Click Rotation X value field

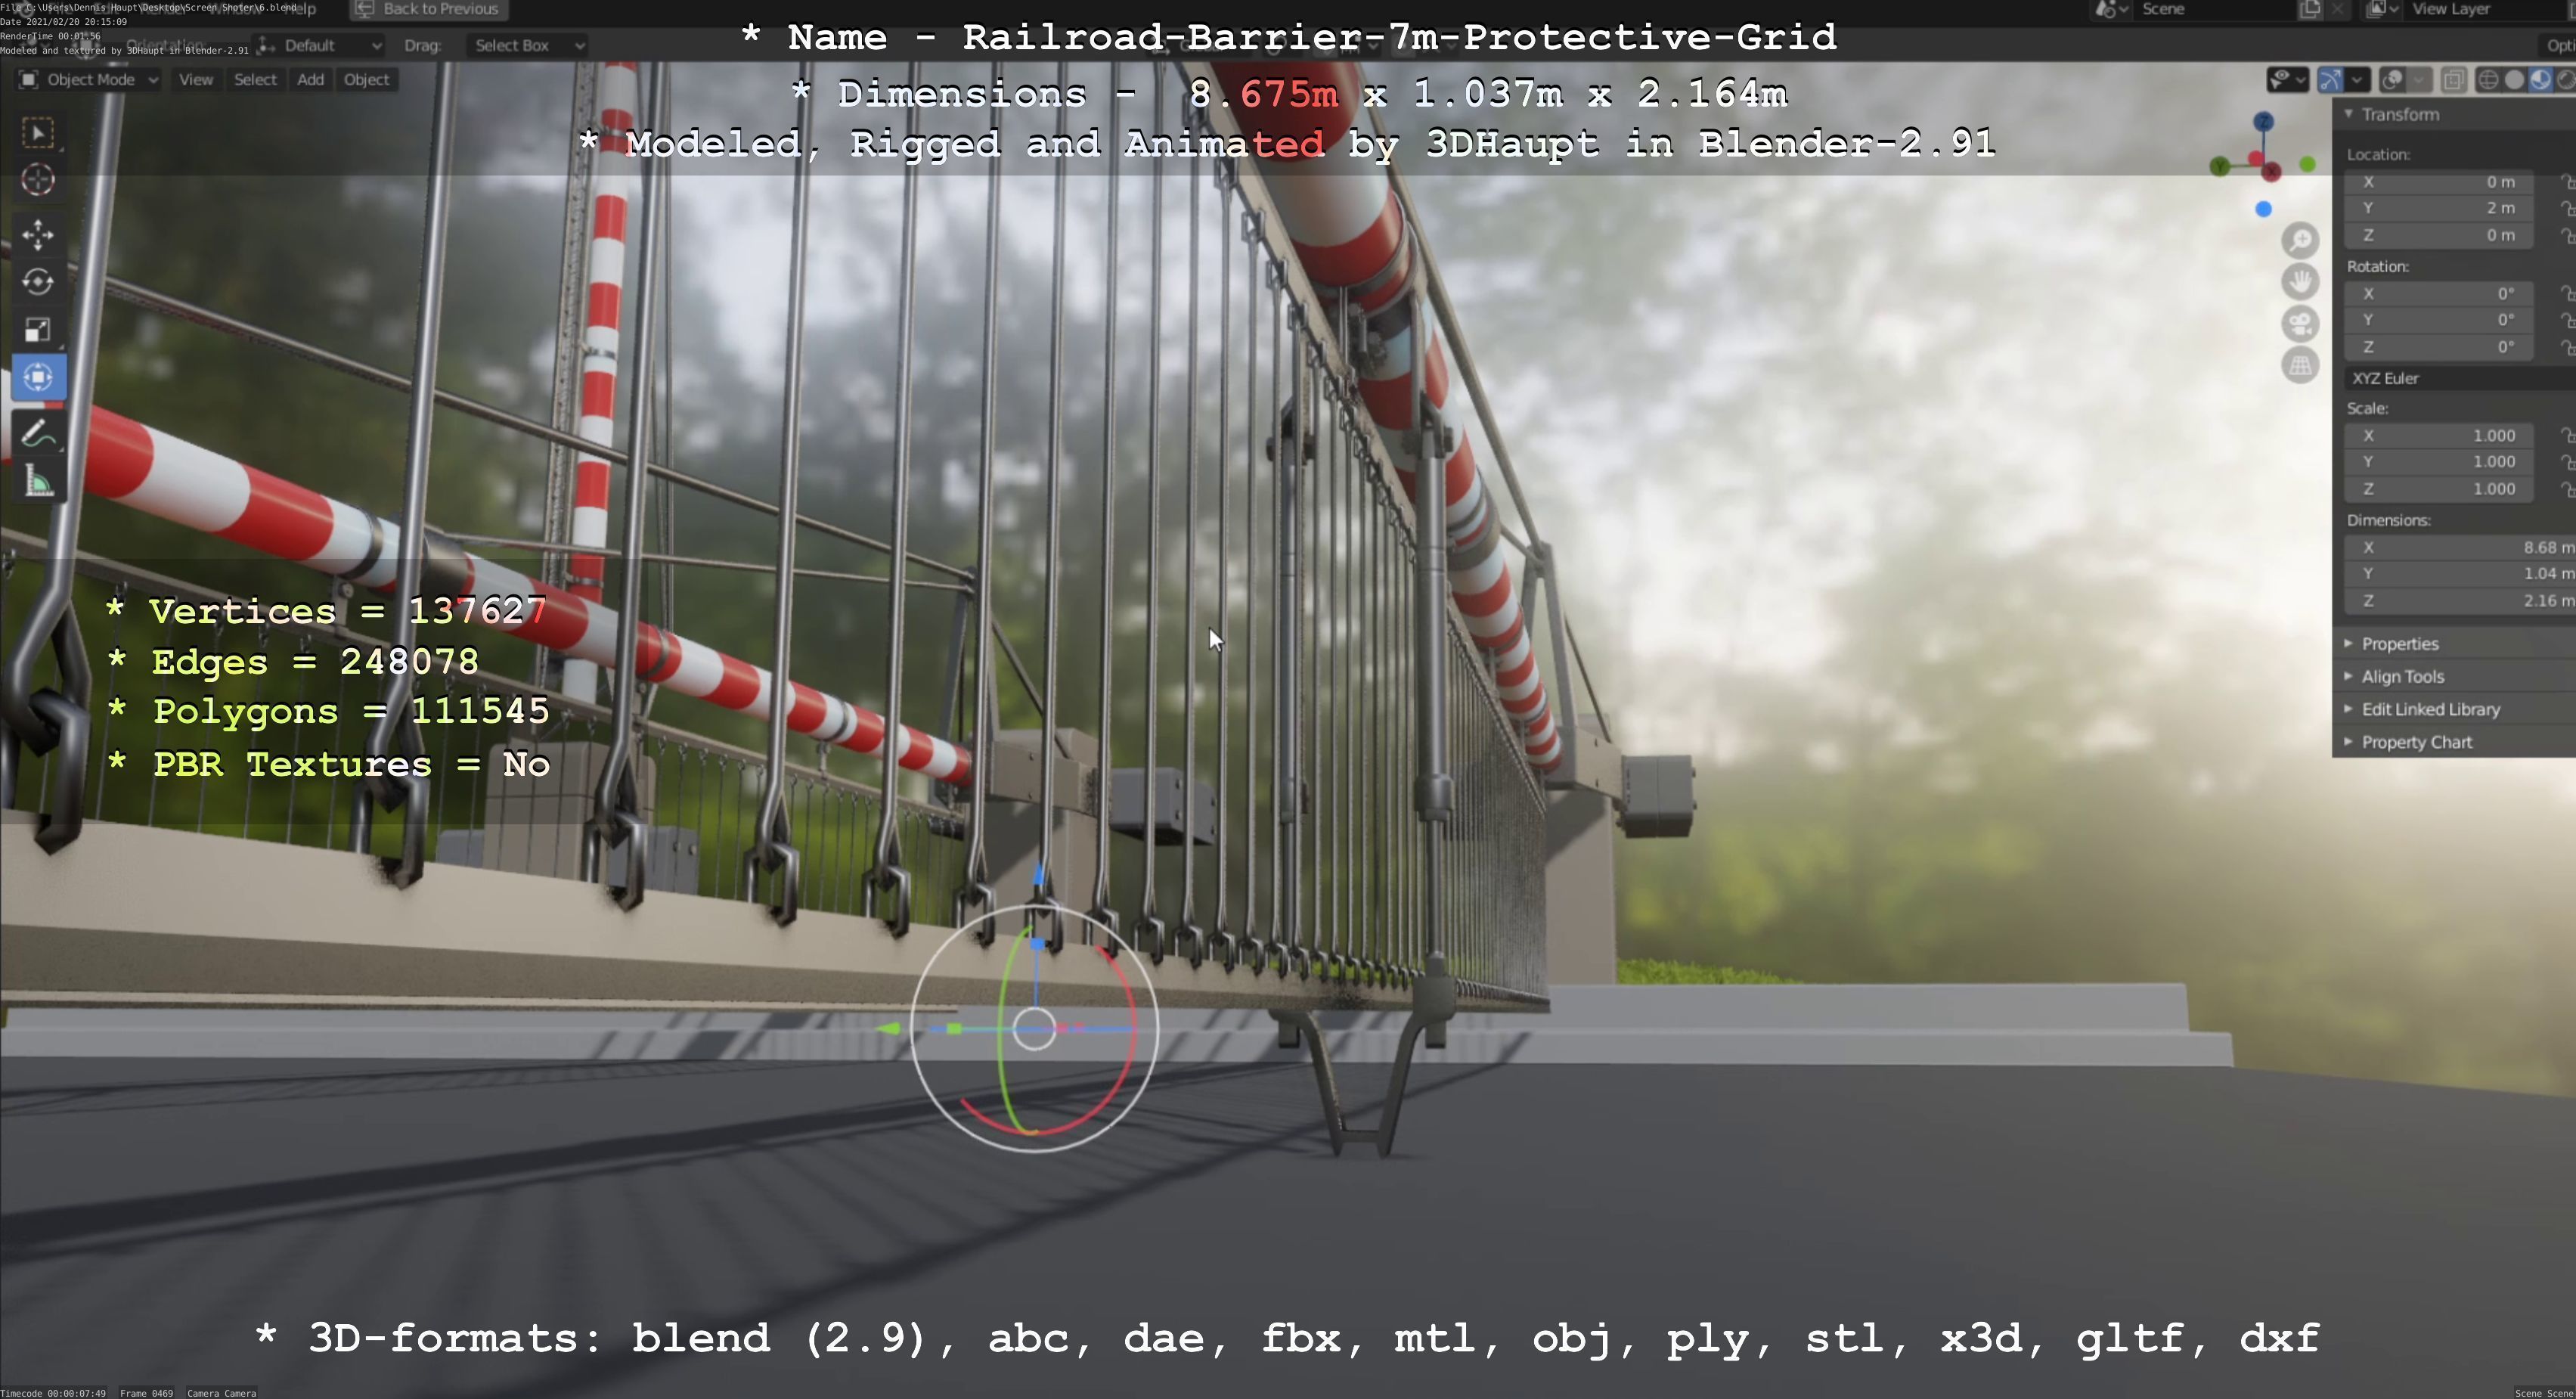click(x=2440, y=294)
